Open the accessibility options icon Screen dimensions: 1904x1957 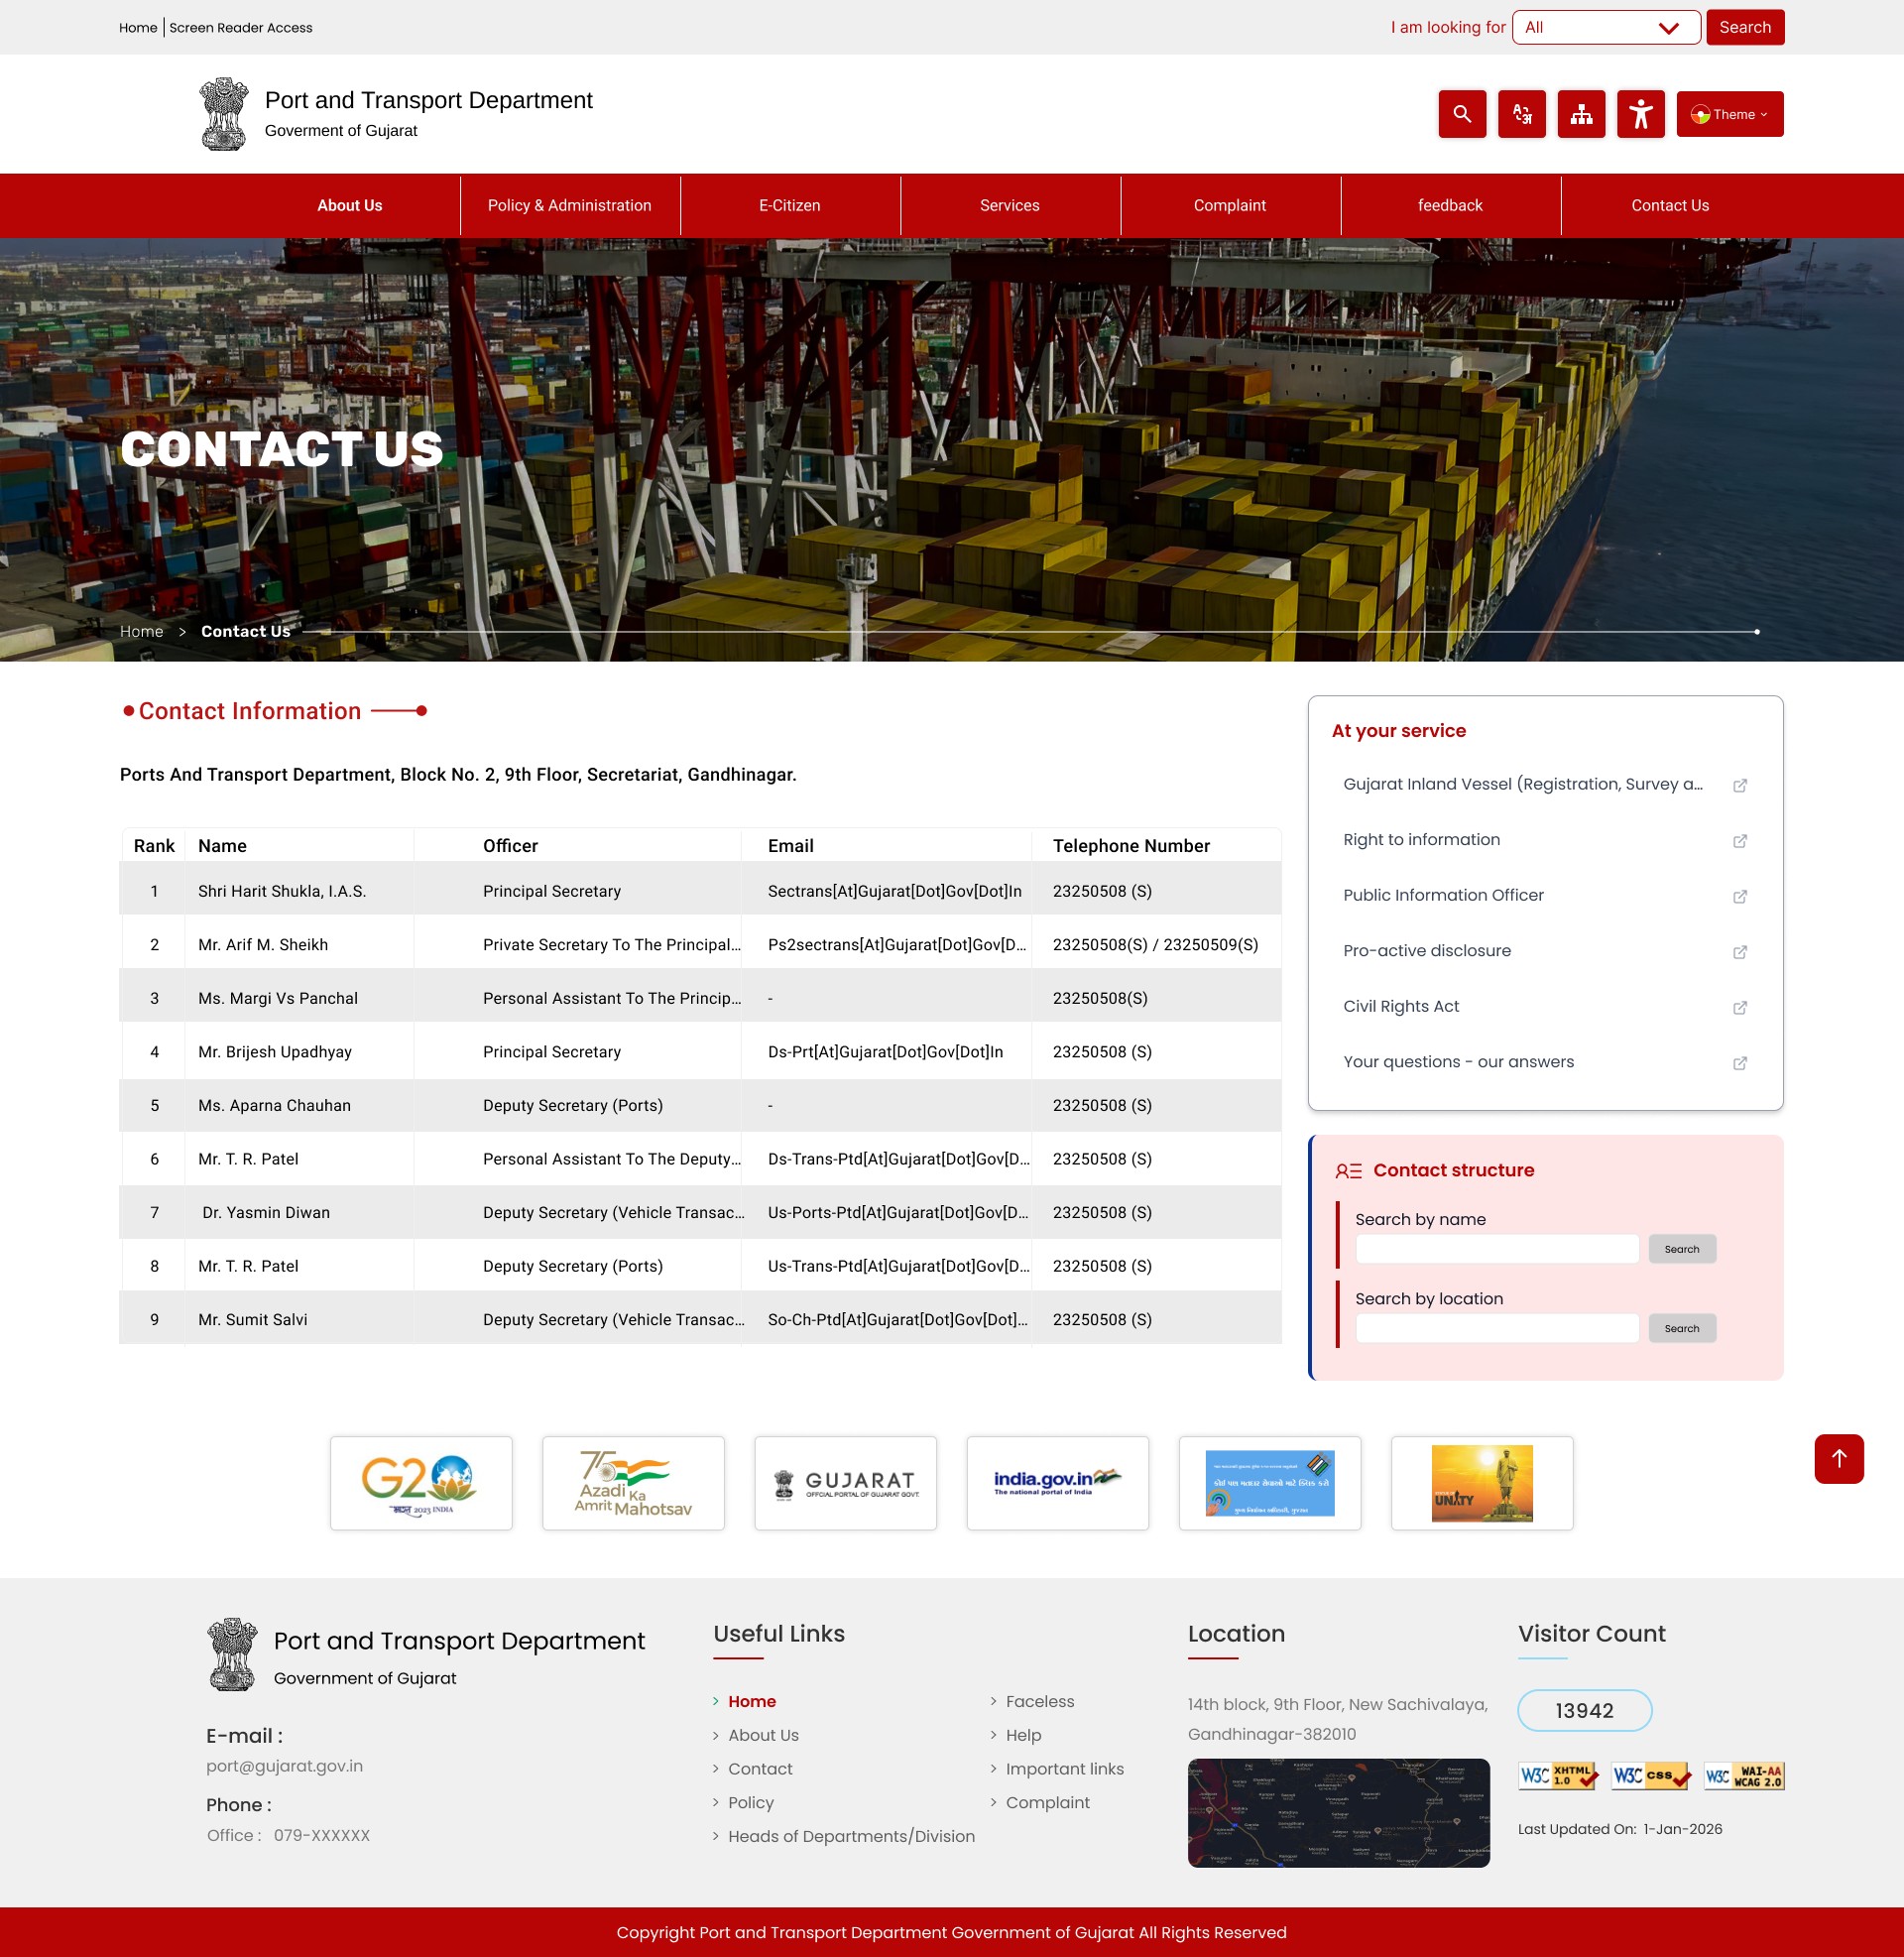click(1640, 114)
